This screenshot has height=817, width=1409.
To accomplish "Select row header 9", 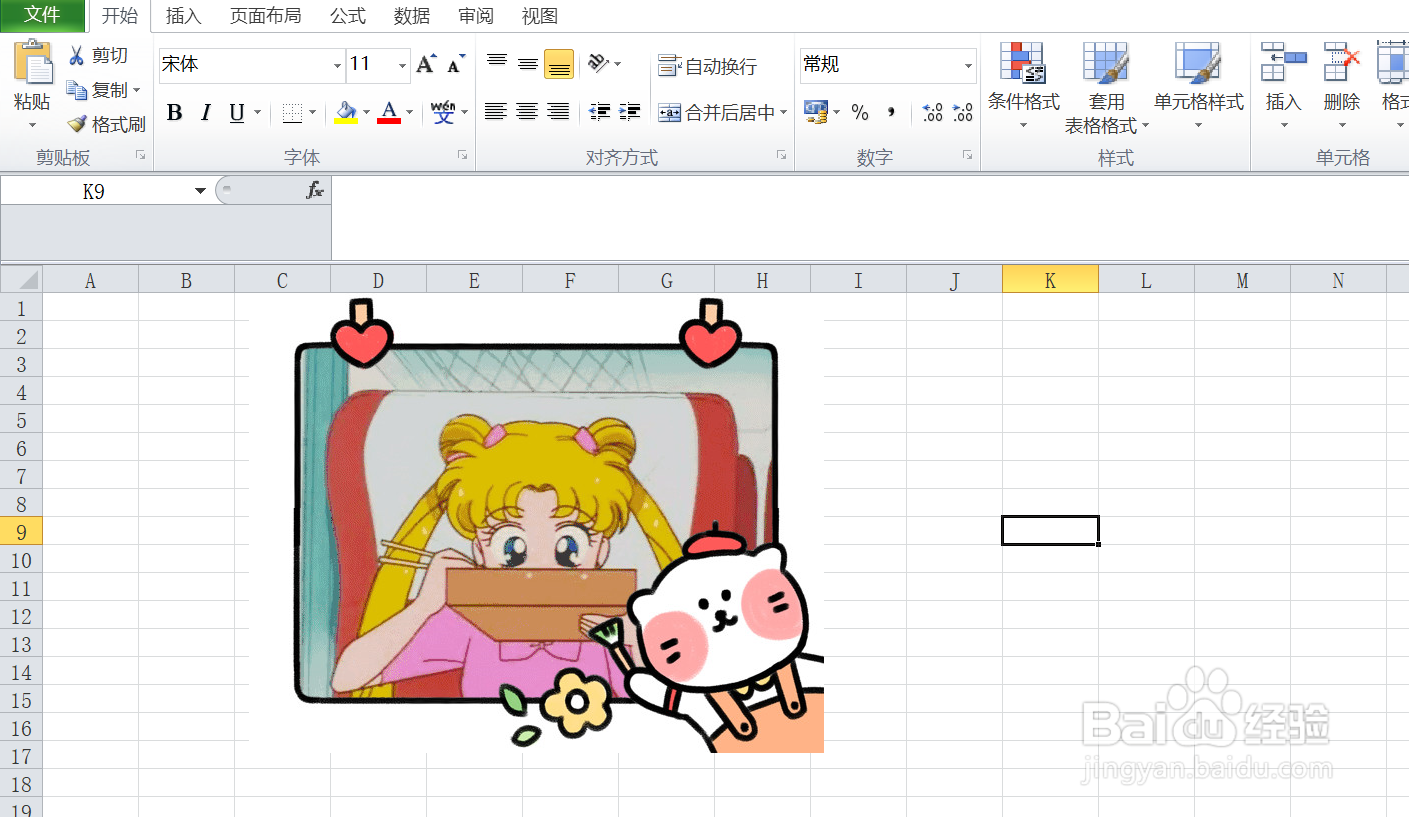I will (x=21, y=531).
